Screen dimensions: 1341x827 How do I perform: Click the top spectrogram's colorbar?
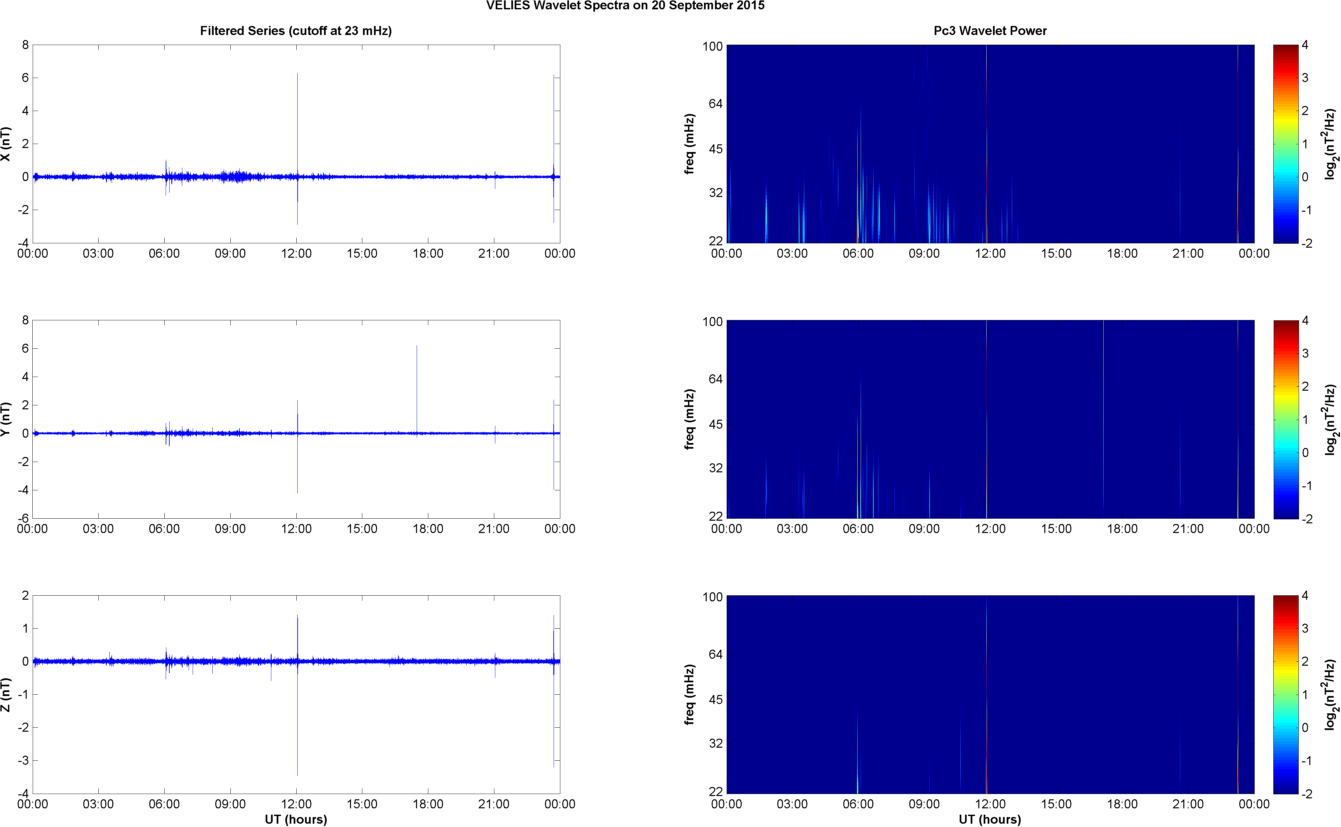click(x=1288, y=144)
